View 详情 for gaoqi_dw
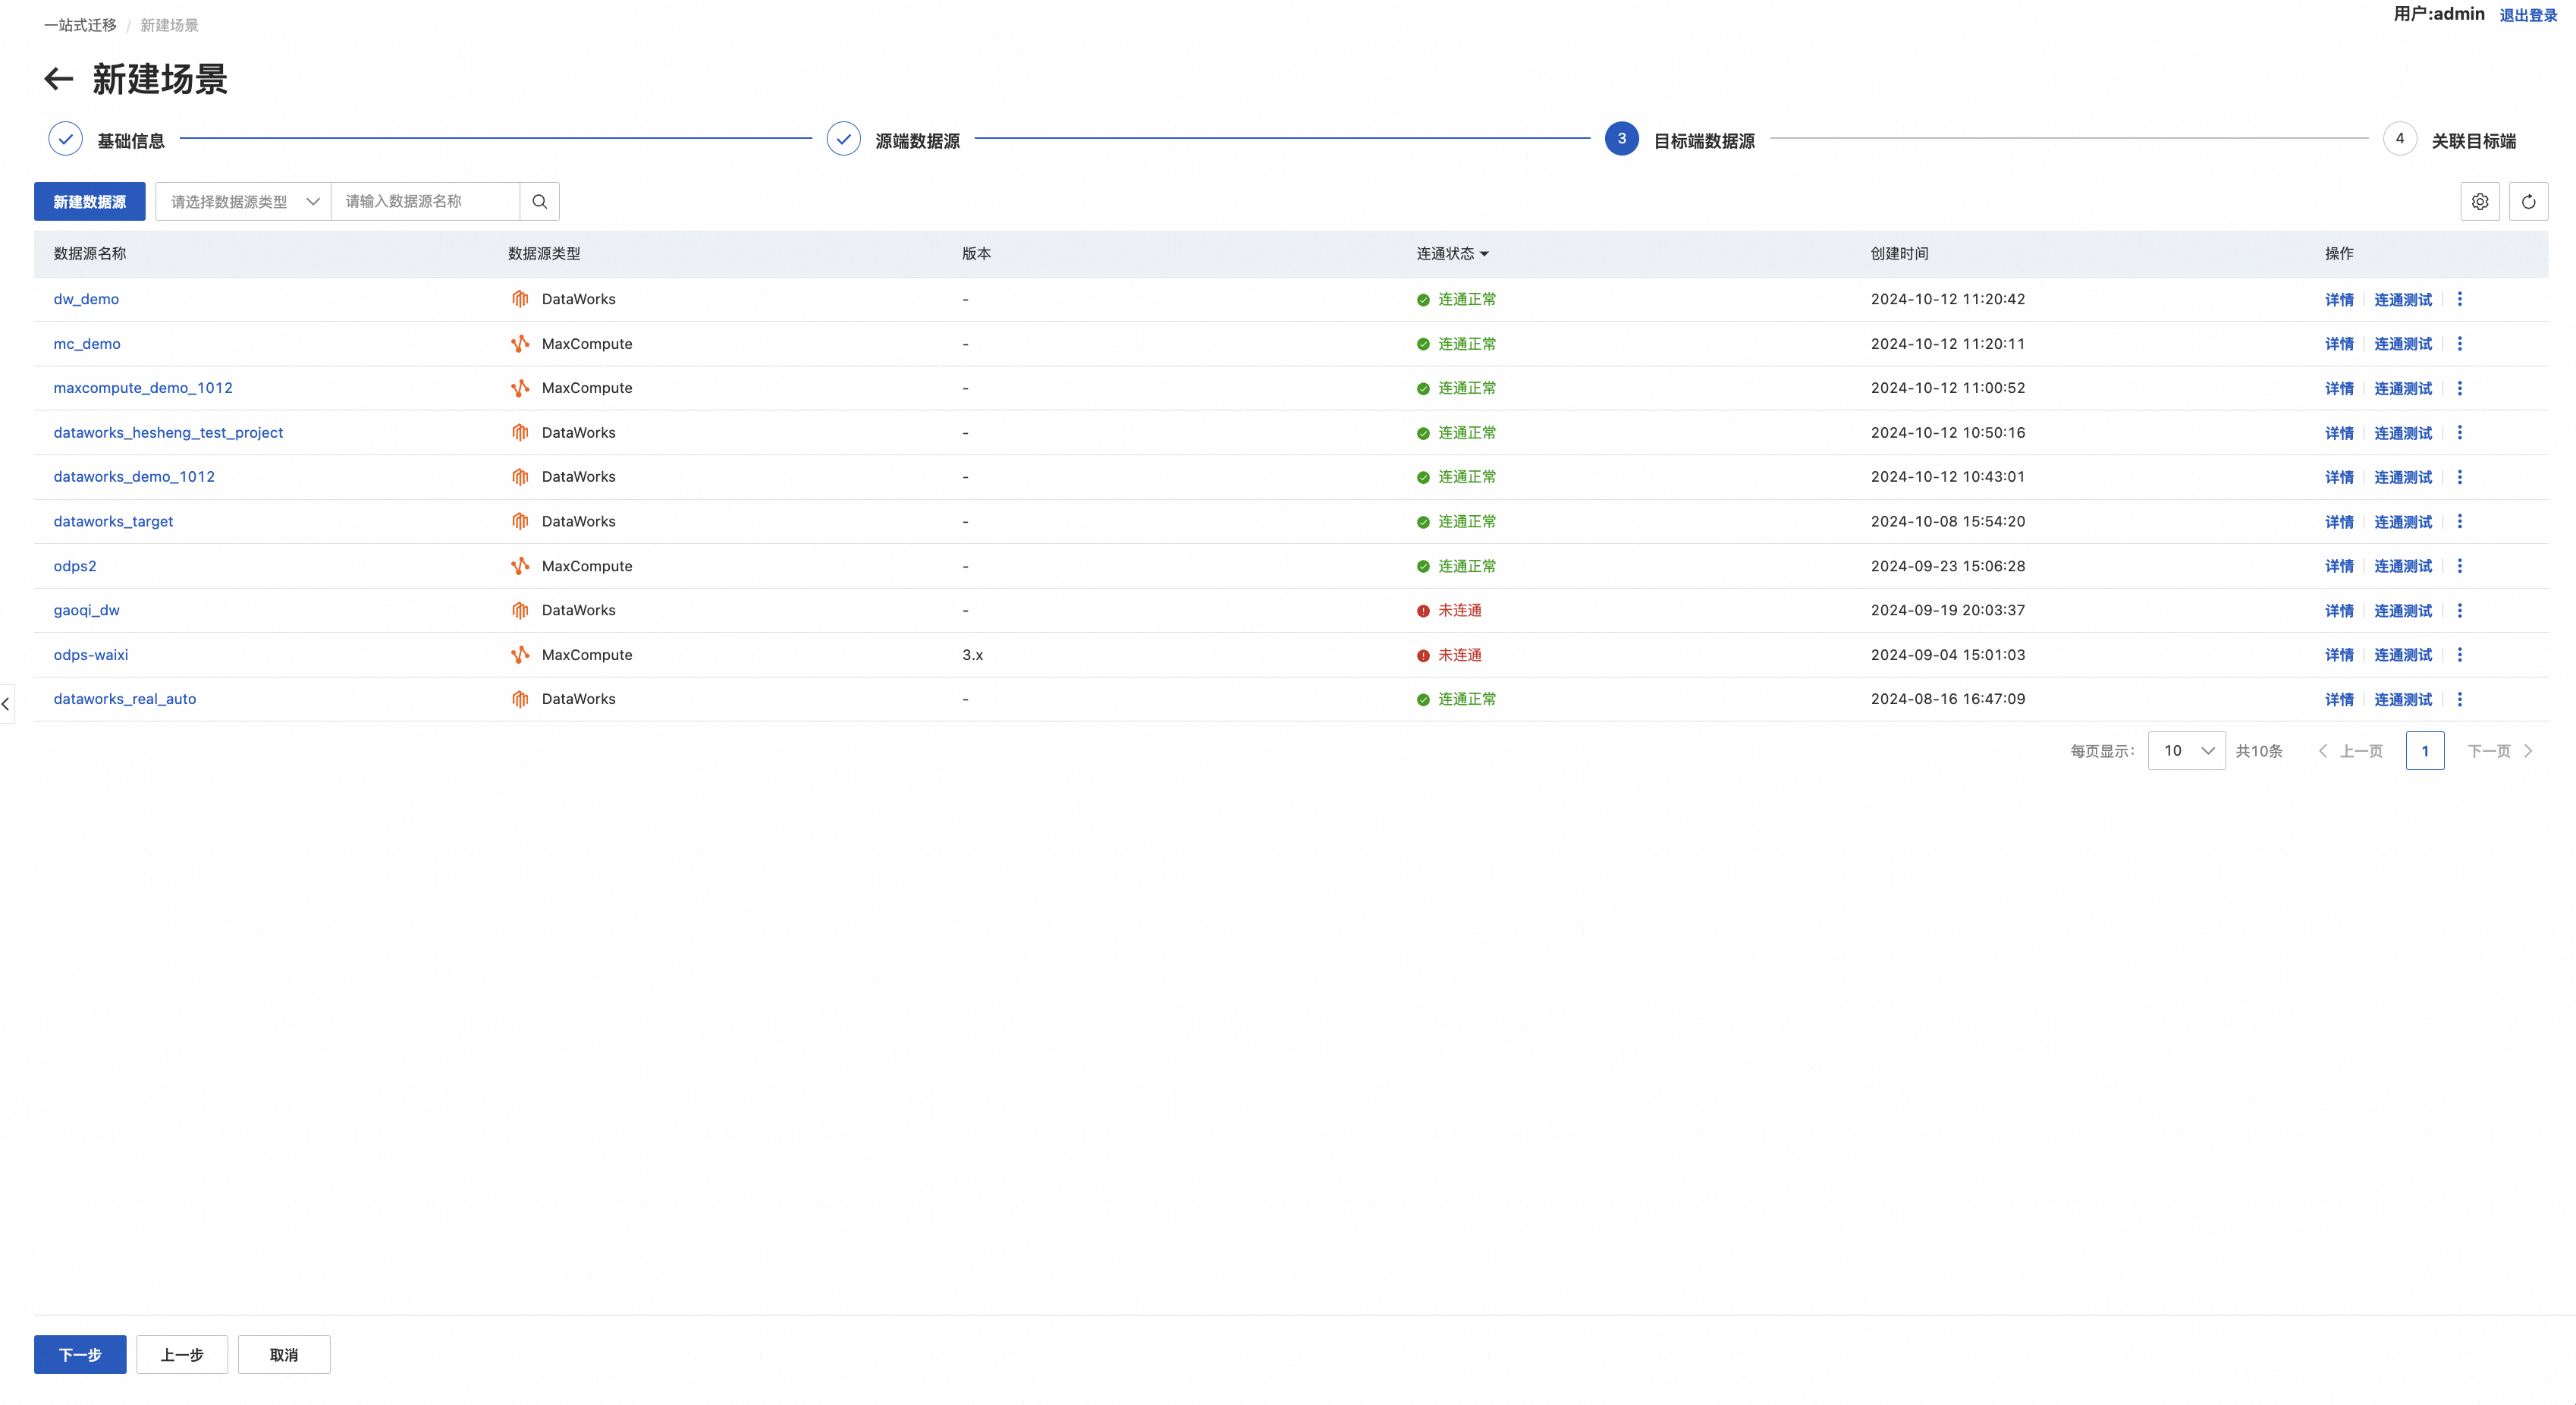The width and height of the screenshot is (2576, 1405). (2339, 610)
